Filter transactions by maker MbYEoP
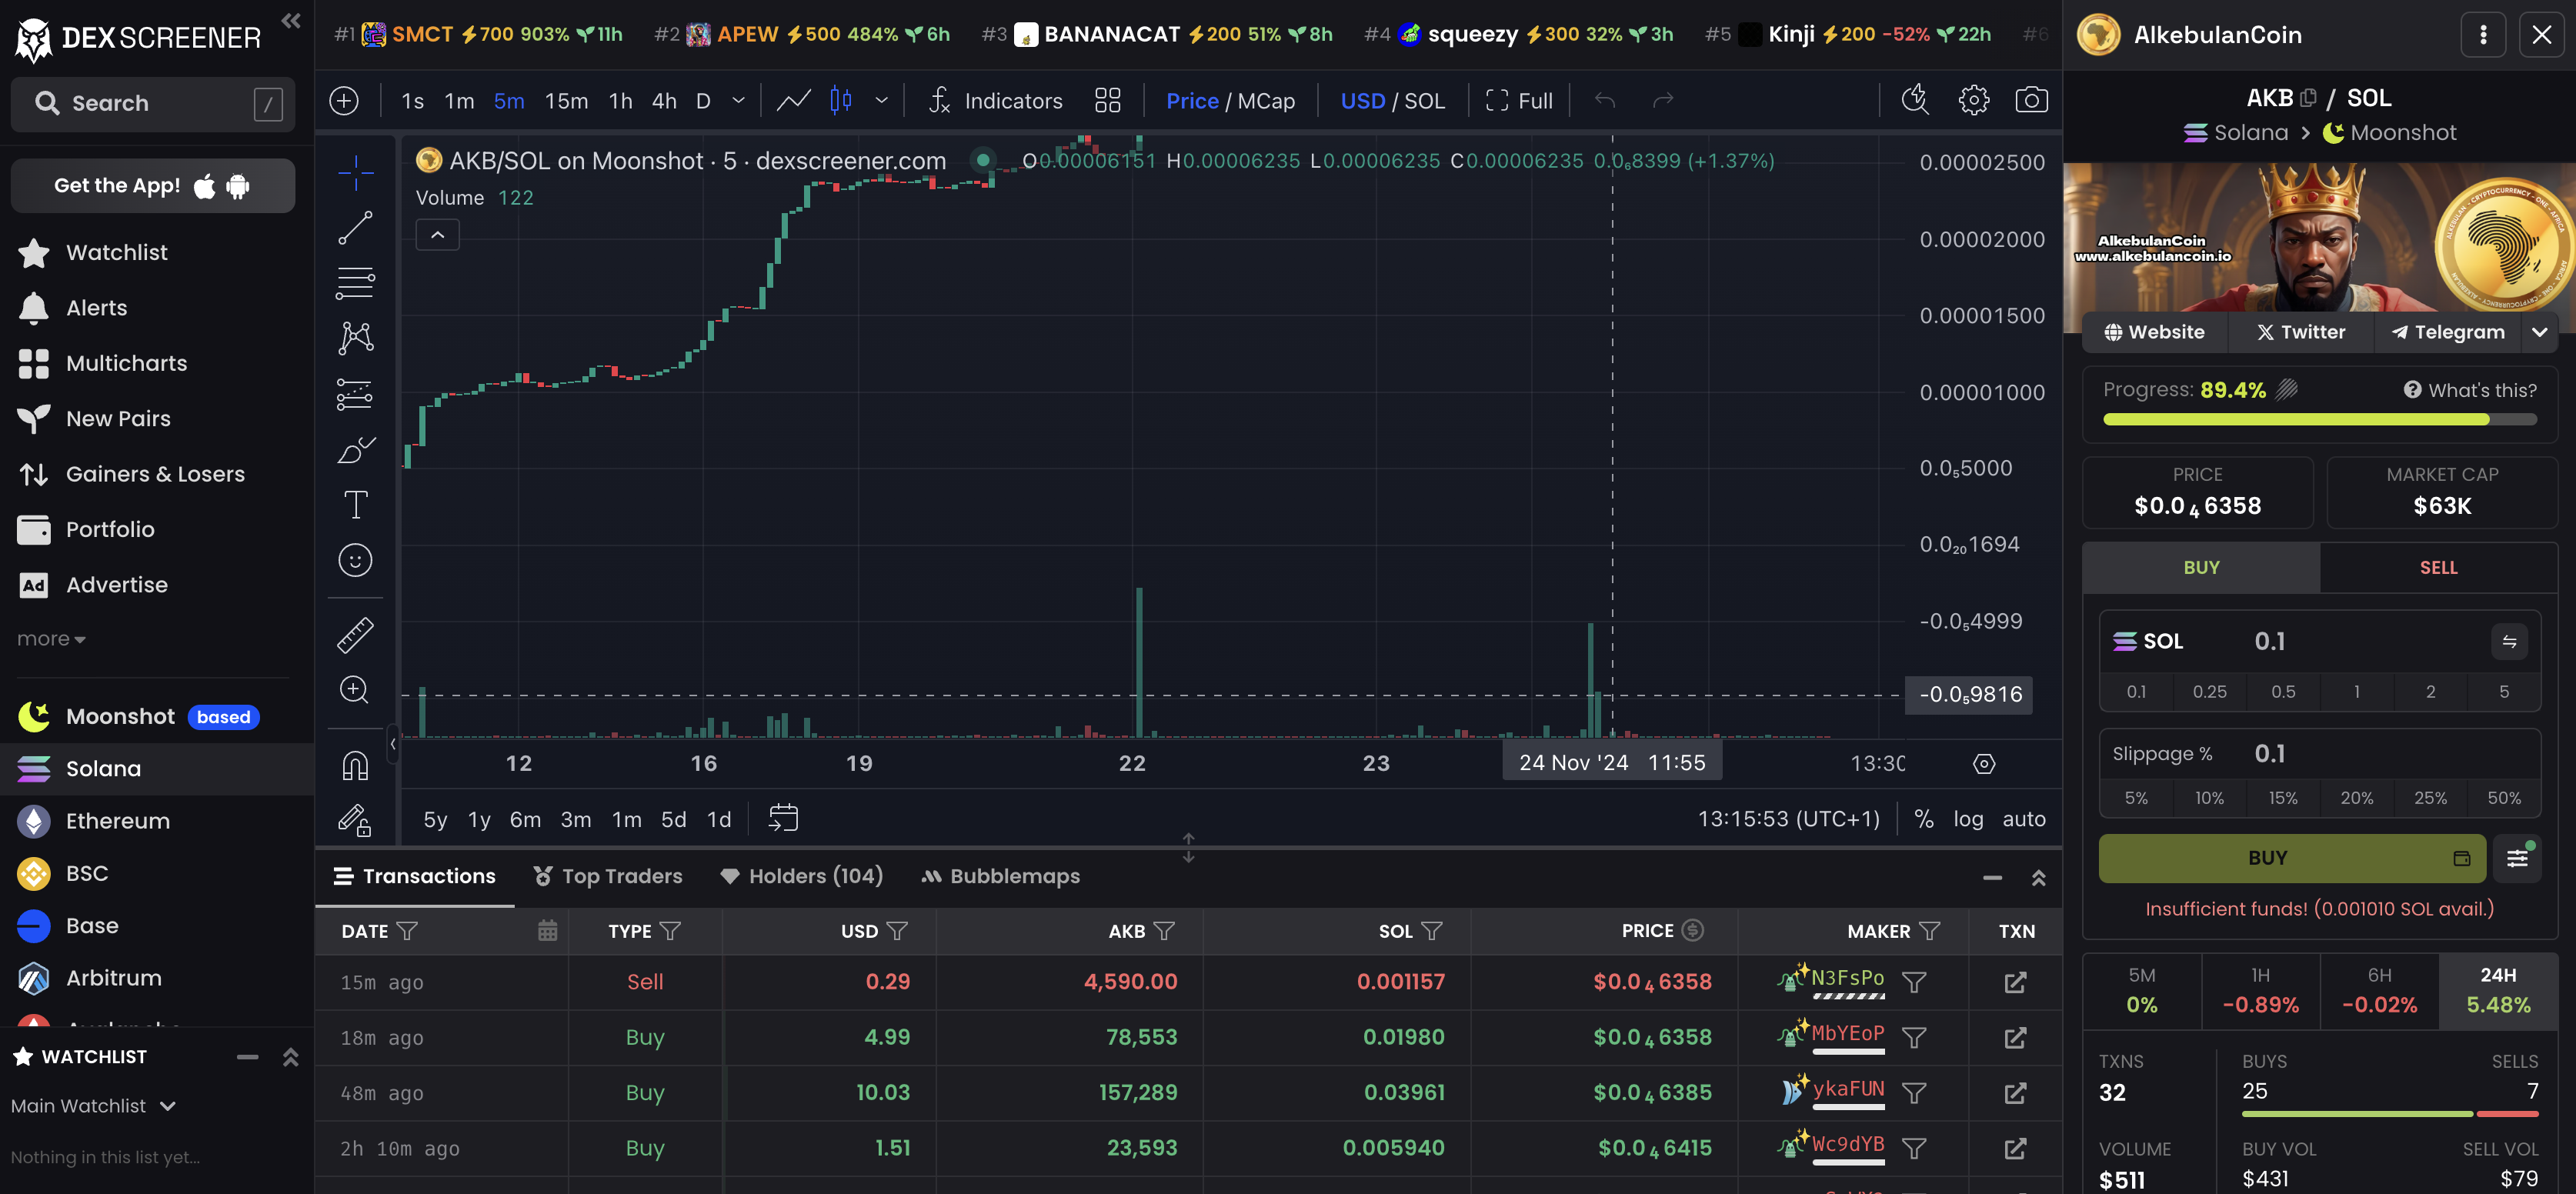 (1914, 1038)
